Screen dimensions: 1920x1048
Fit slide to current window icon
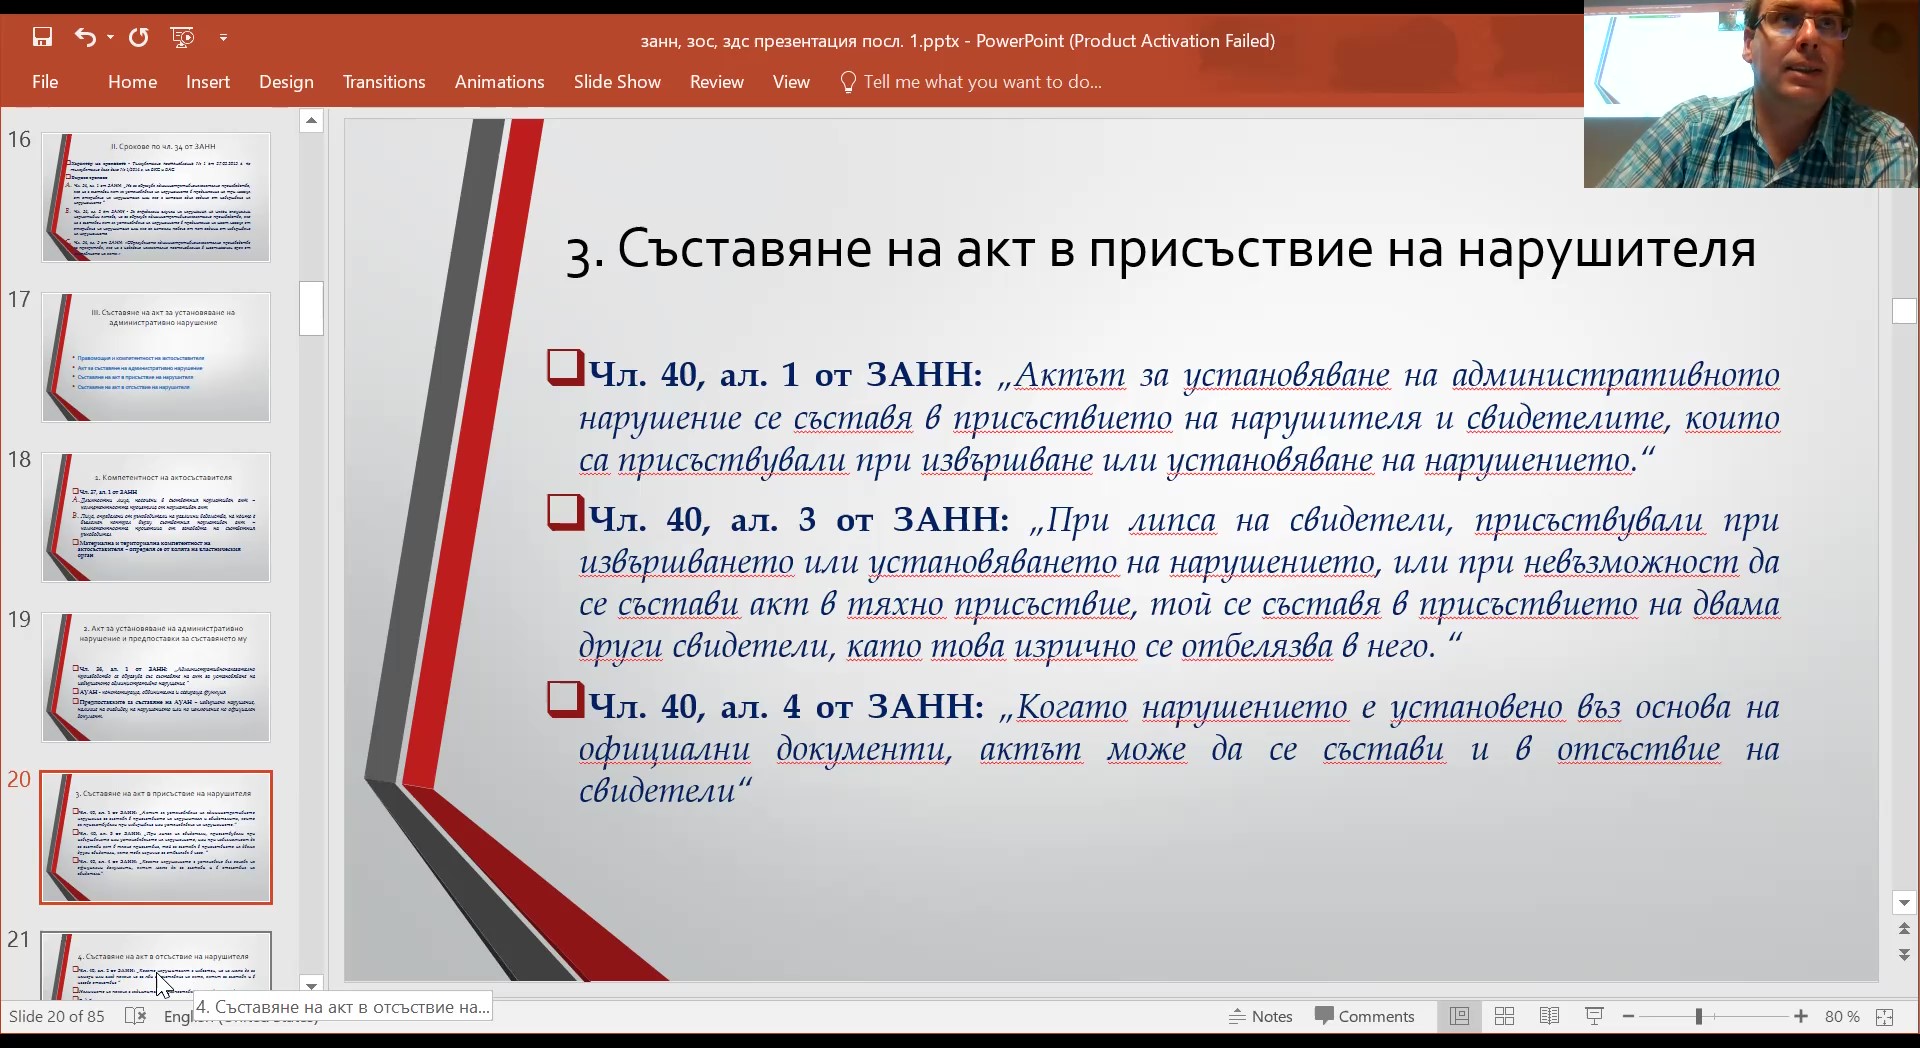click(x=1885, y=1016)
